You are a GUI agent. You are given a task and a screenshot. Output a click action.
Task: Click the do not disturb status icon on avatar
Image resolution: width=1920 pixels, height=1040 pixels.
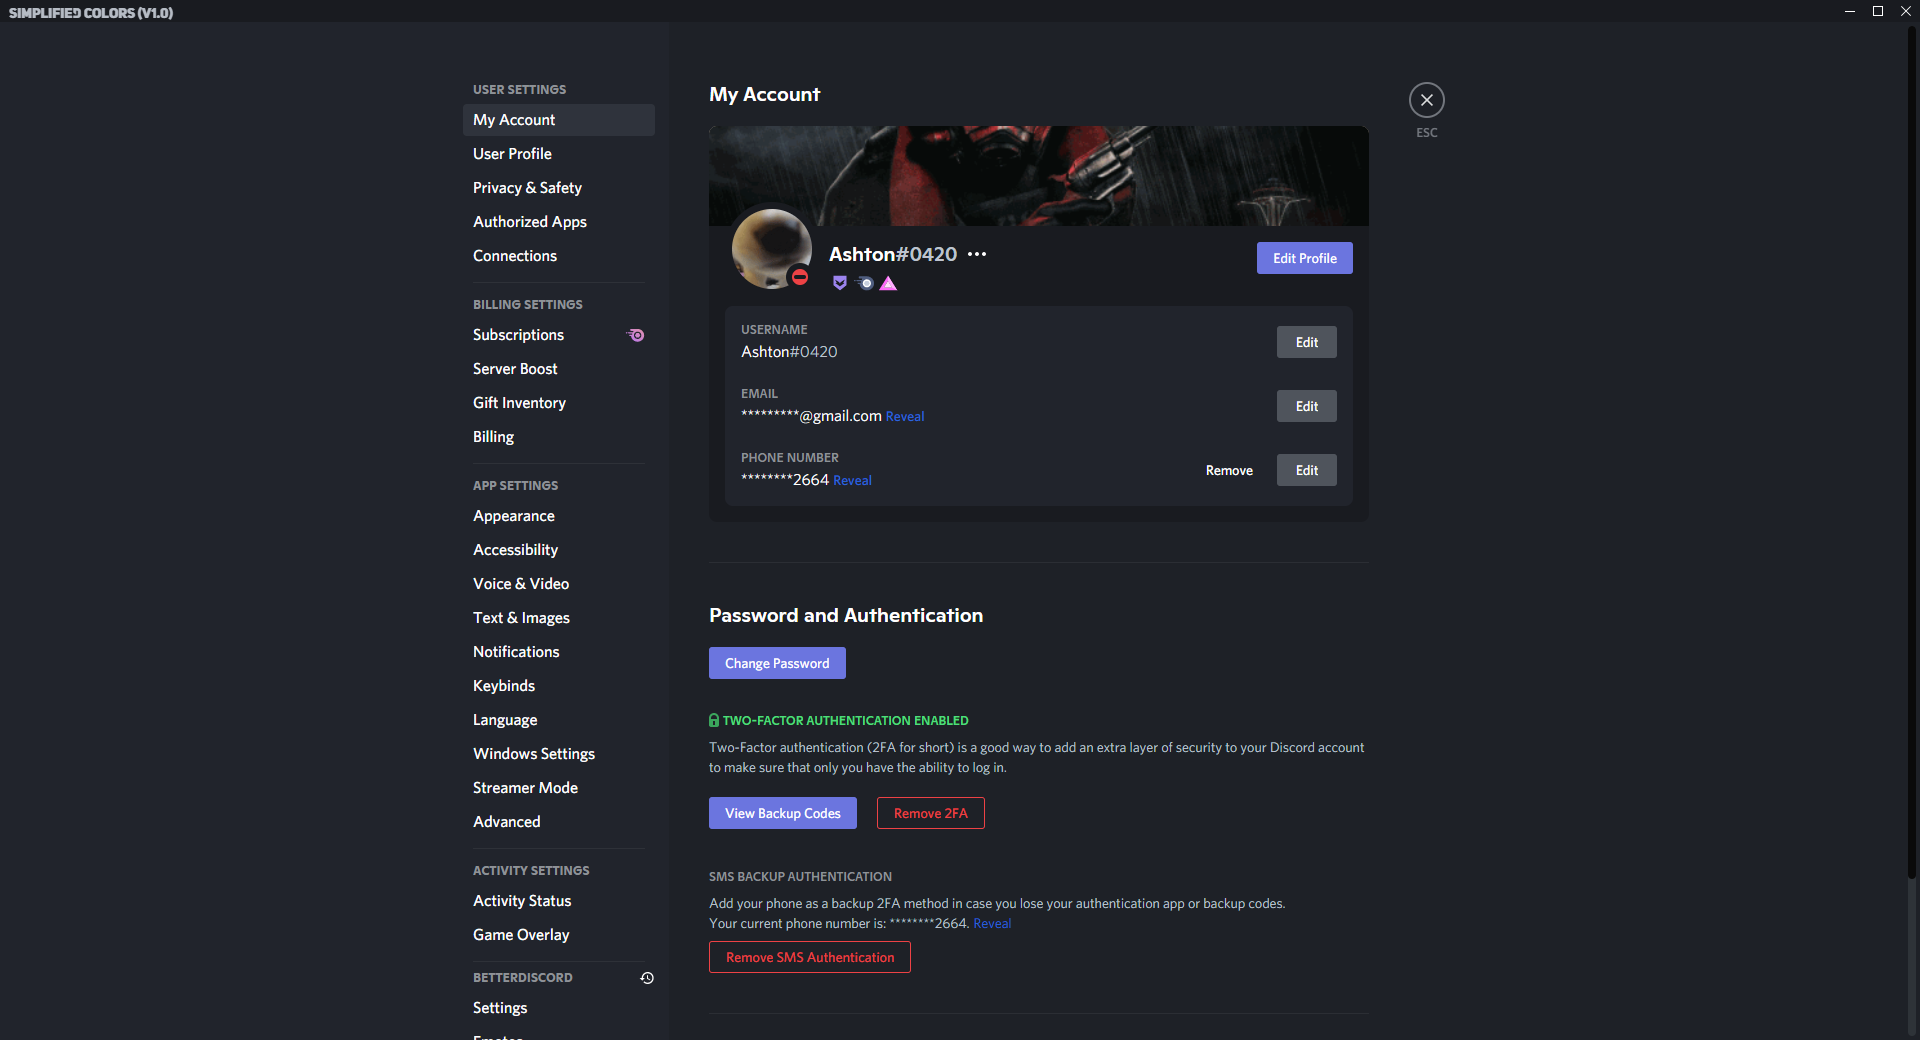click(800, 279)
